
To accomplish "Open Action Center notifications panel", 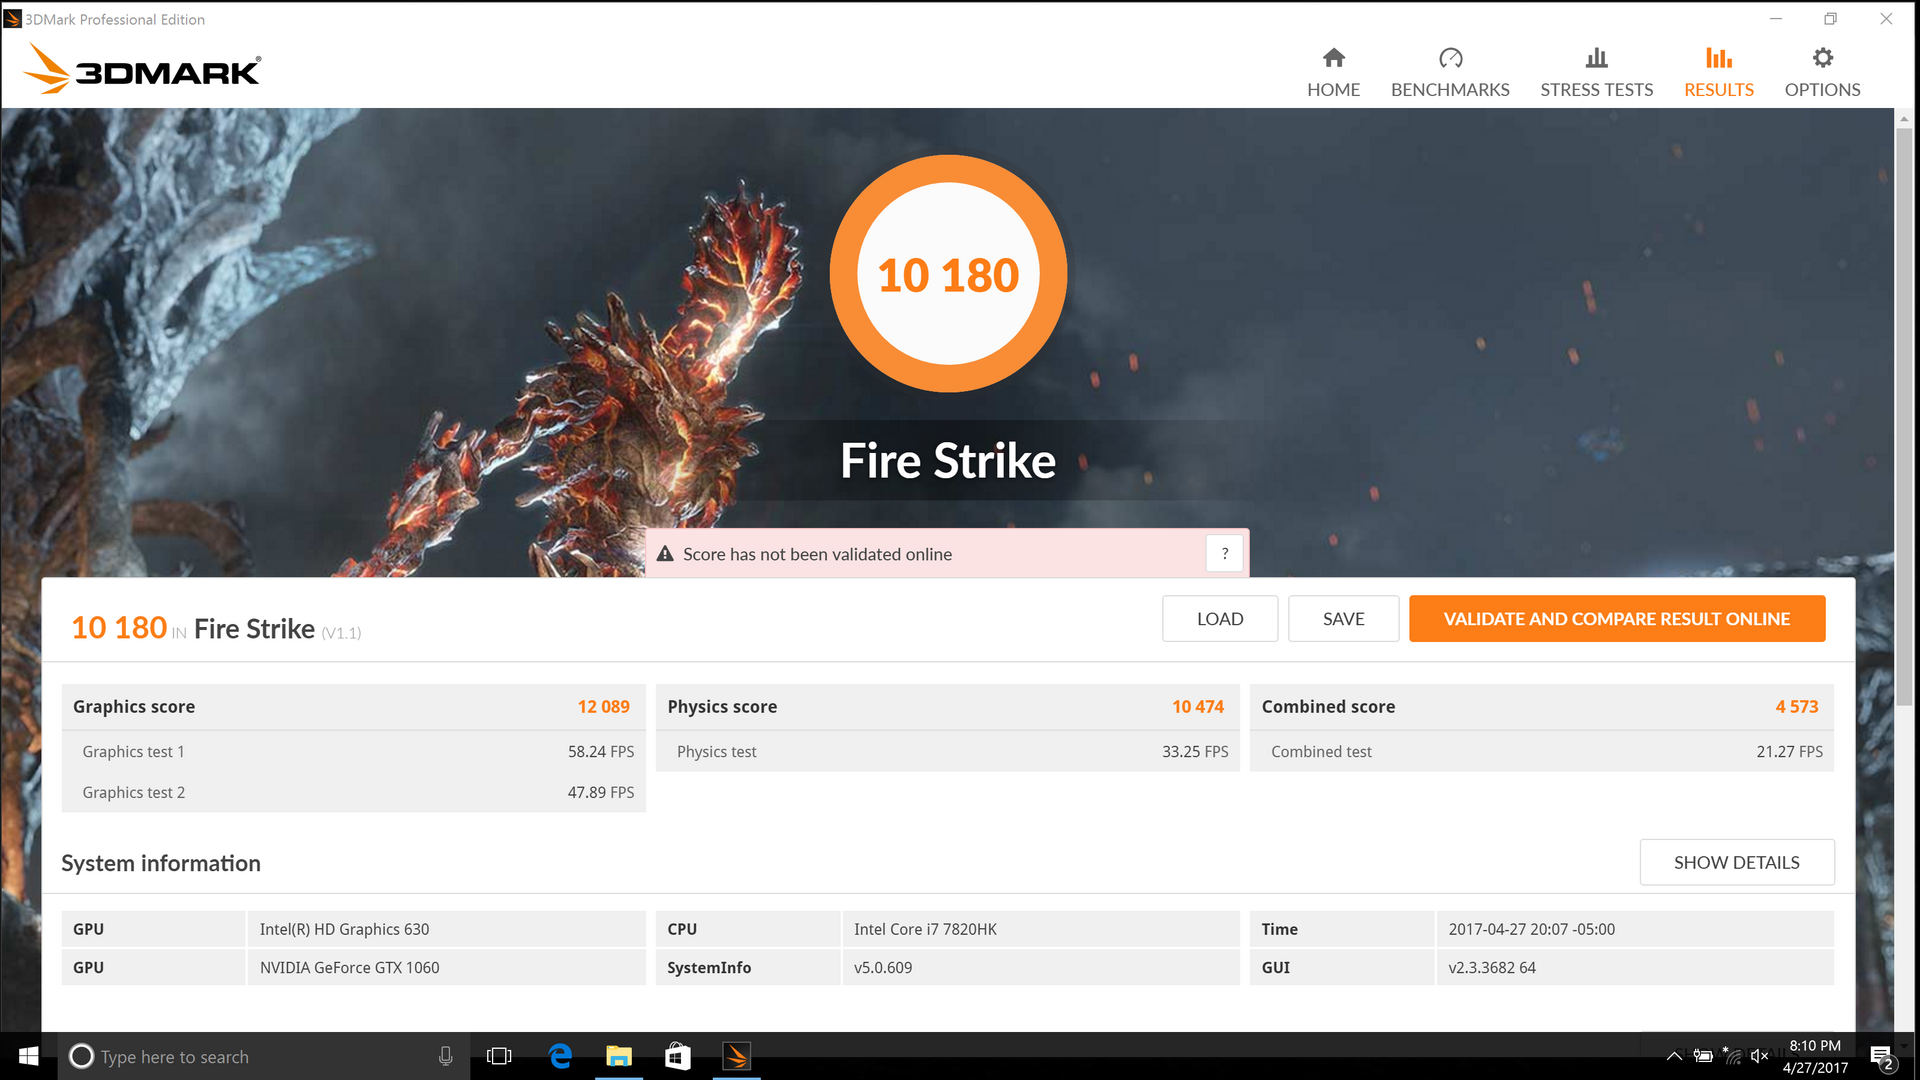I will coord(1881,1057).
